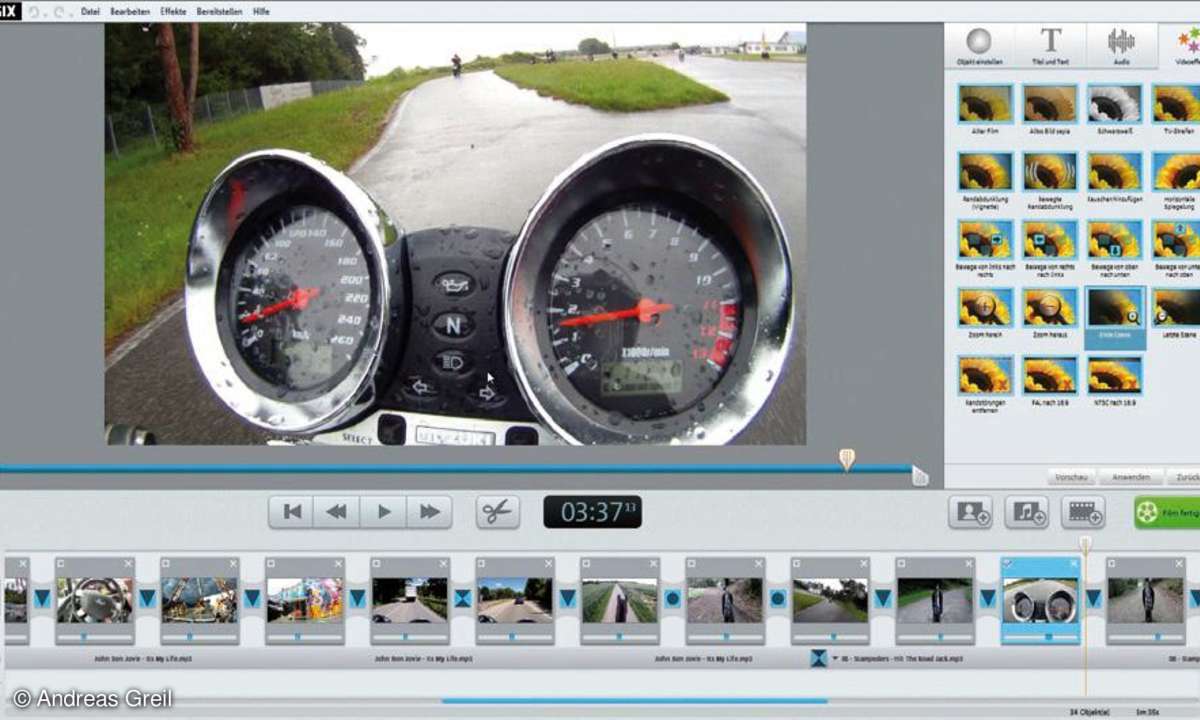
Task: Expand arrow beside Hit The Road Jack track
Action: click(835, 659)
